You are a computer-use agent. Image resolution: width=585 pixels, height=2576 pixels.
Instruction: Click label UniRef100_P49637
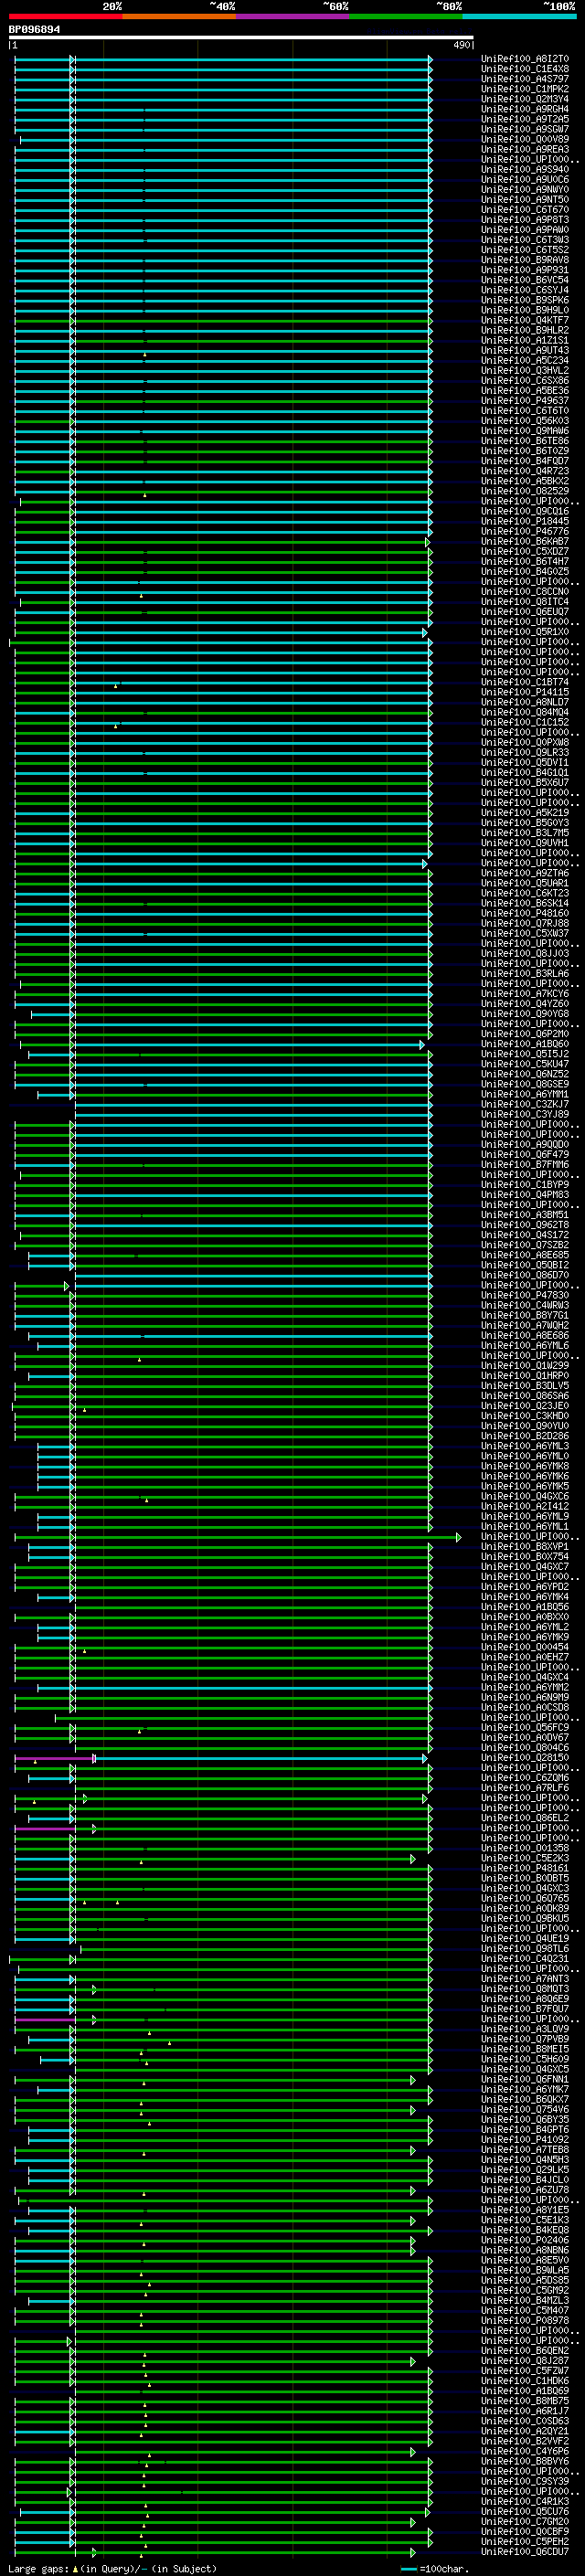pos(525,400)
